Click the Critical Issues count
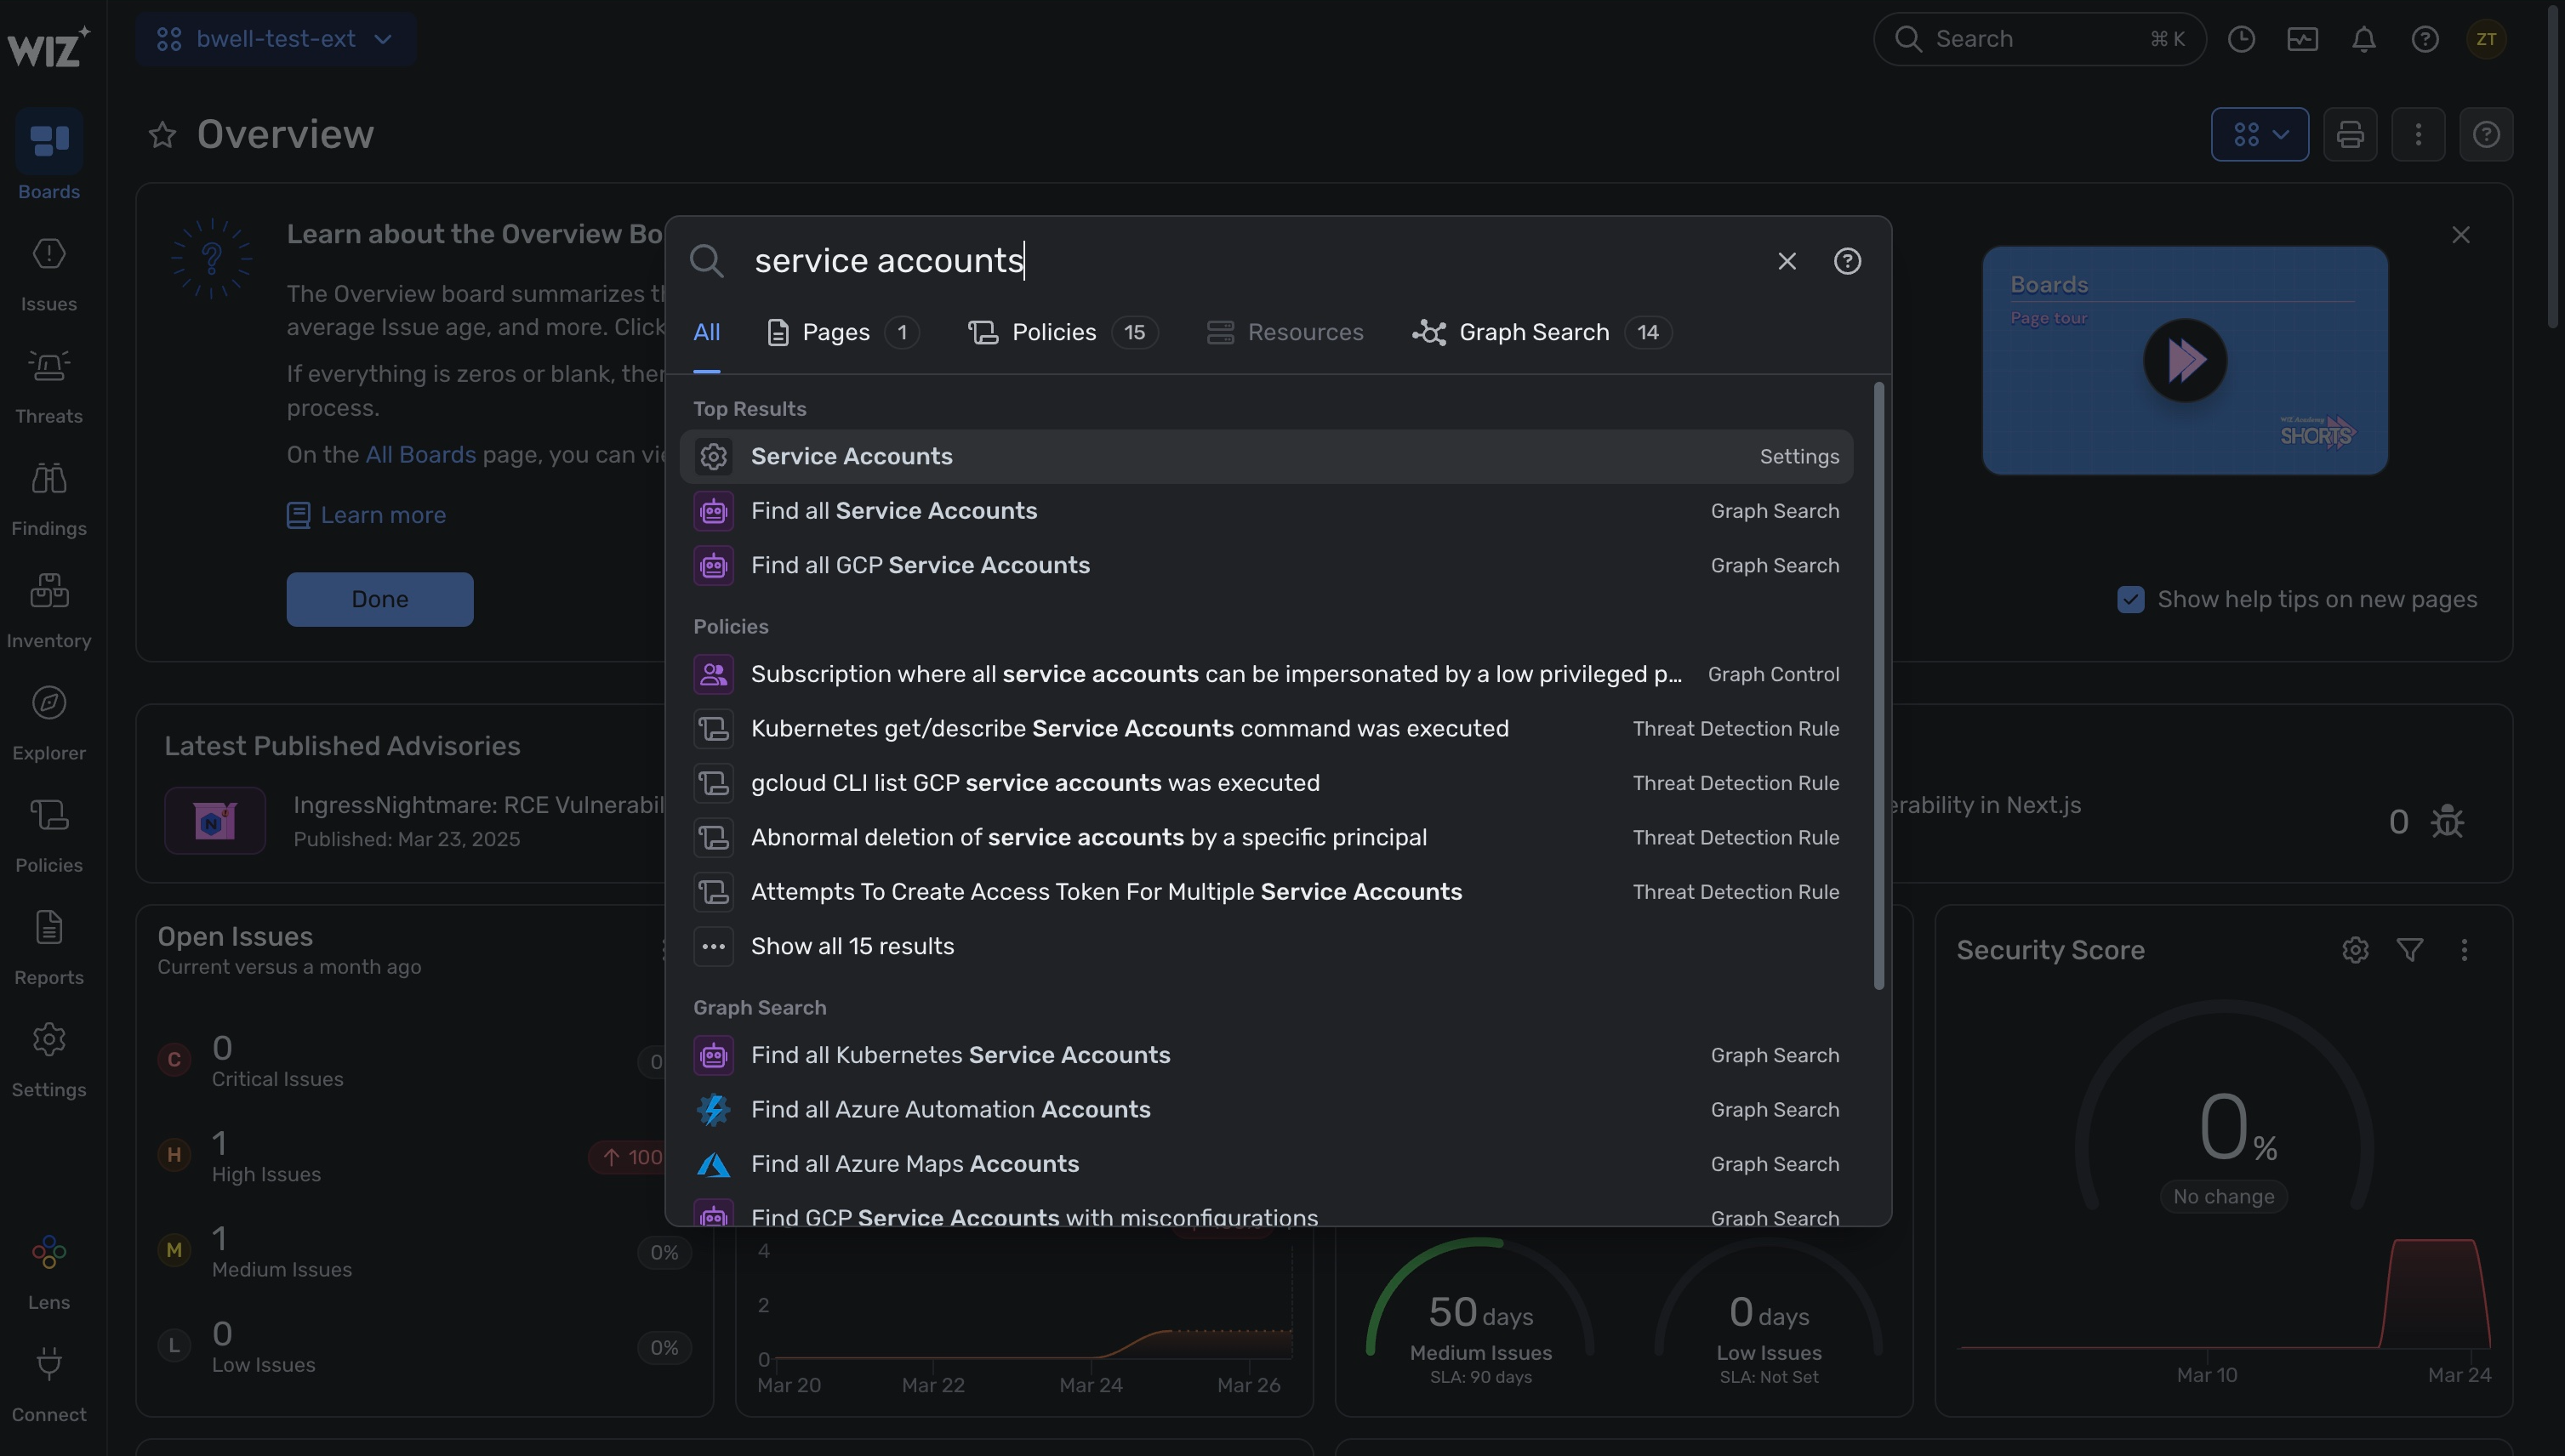This screenshot has height=1456, width=2565. pyautogui.click(x=222, y=1048)
